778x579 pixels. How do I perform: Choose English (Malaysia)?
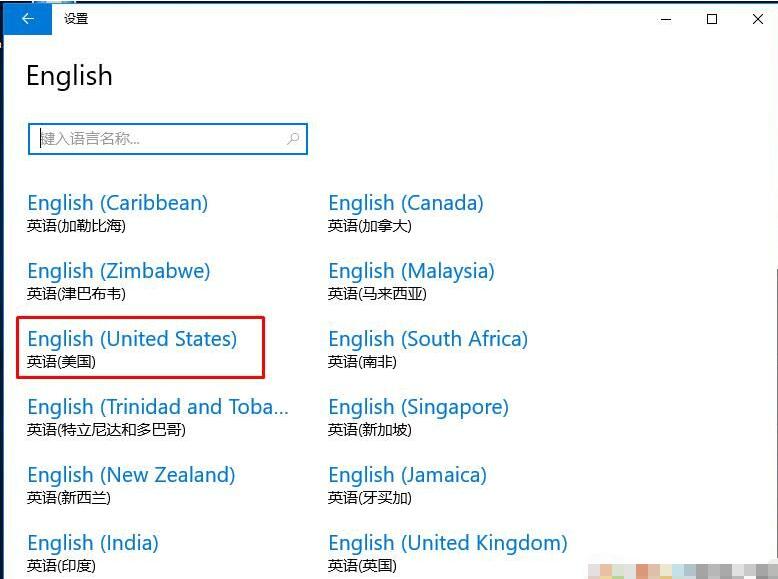[x=411, y=271]
